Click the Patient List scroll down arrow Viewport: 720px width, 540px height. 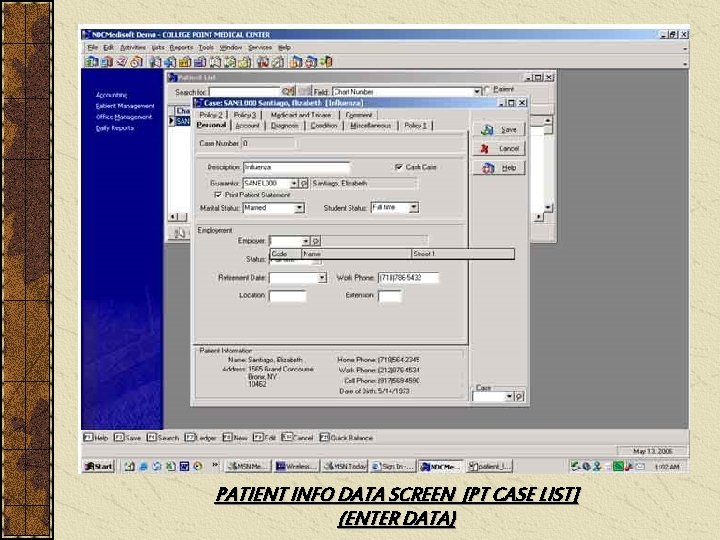tap(548, 208)
